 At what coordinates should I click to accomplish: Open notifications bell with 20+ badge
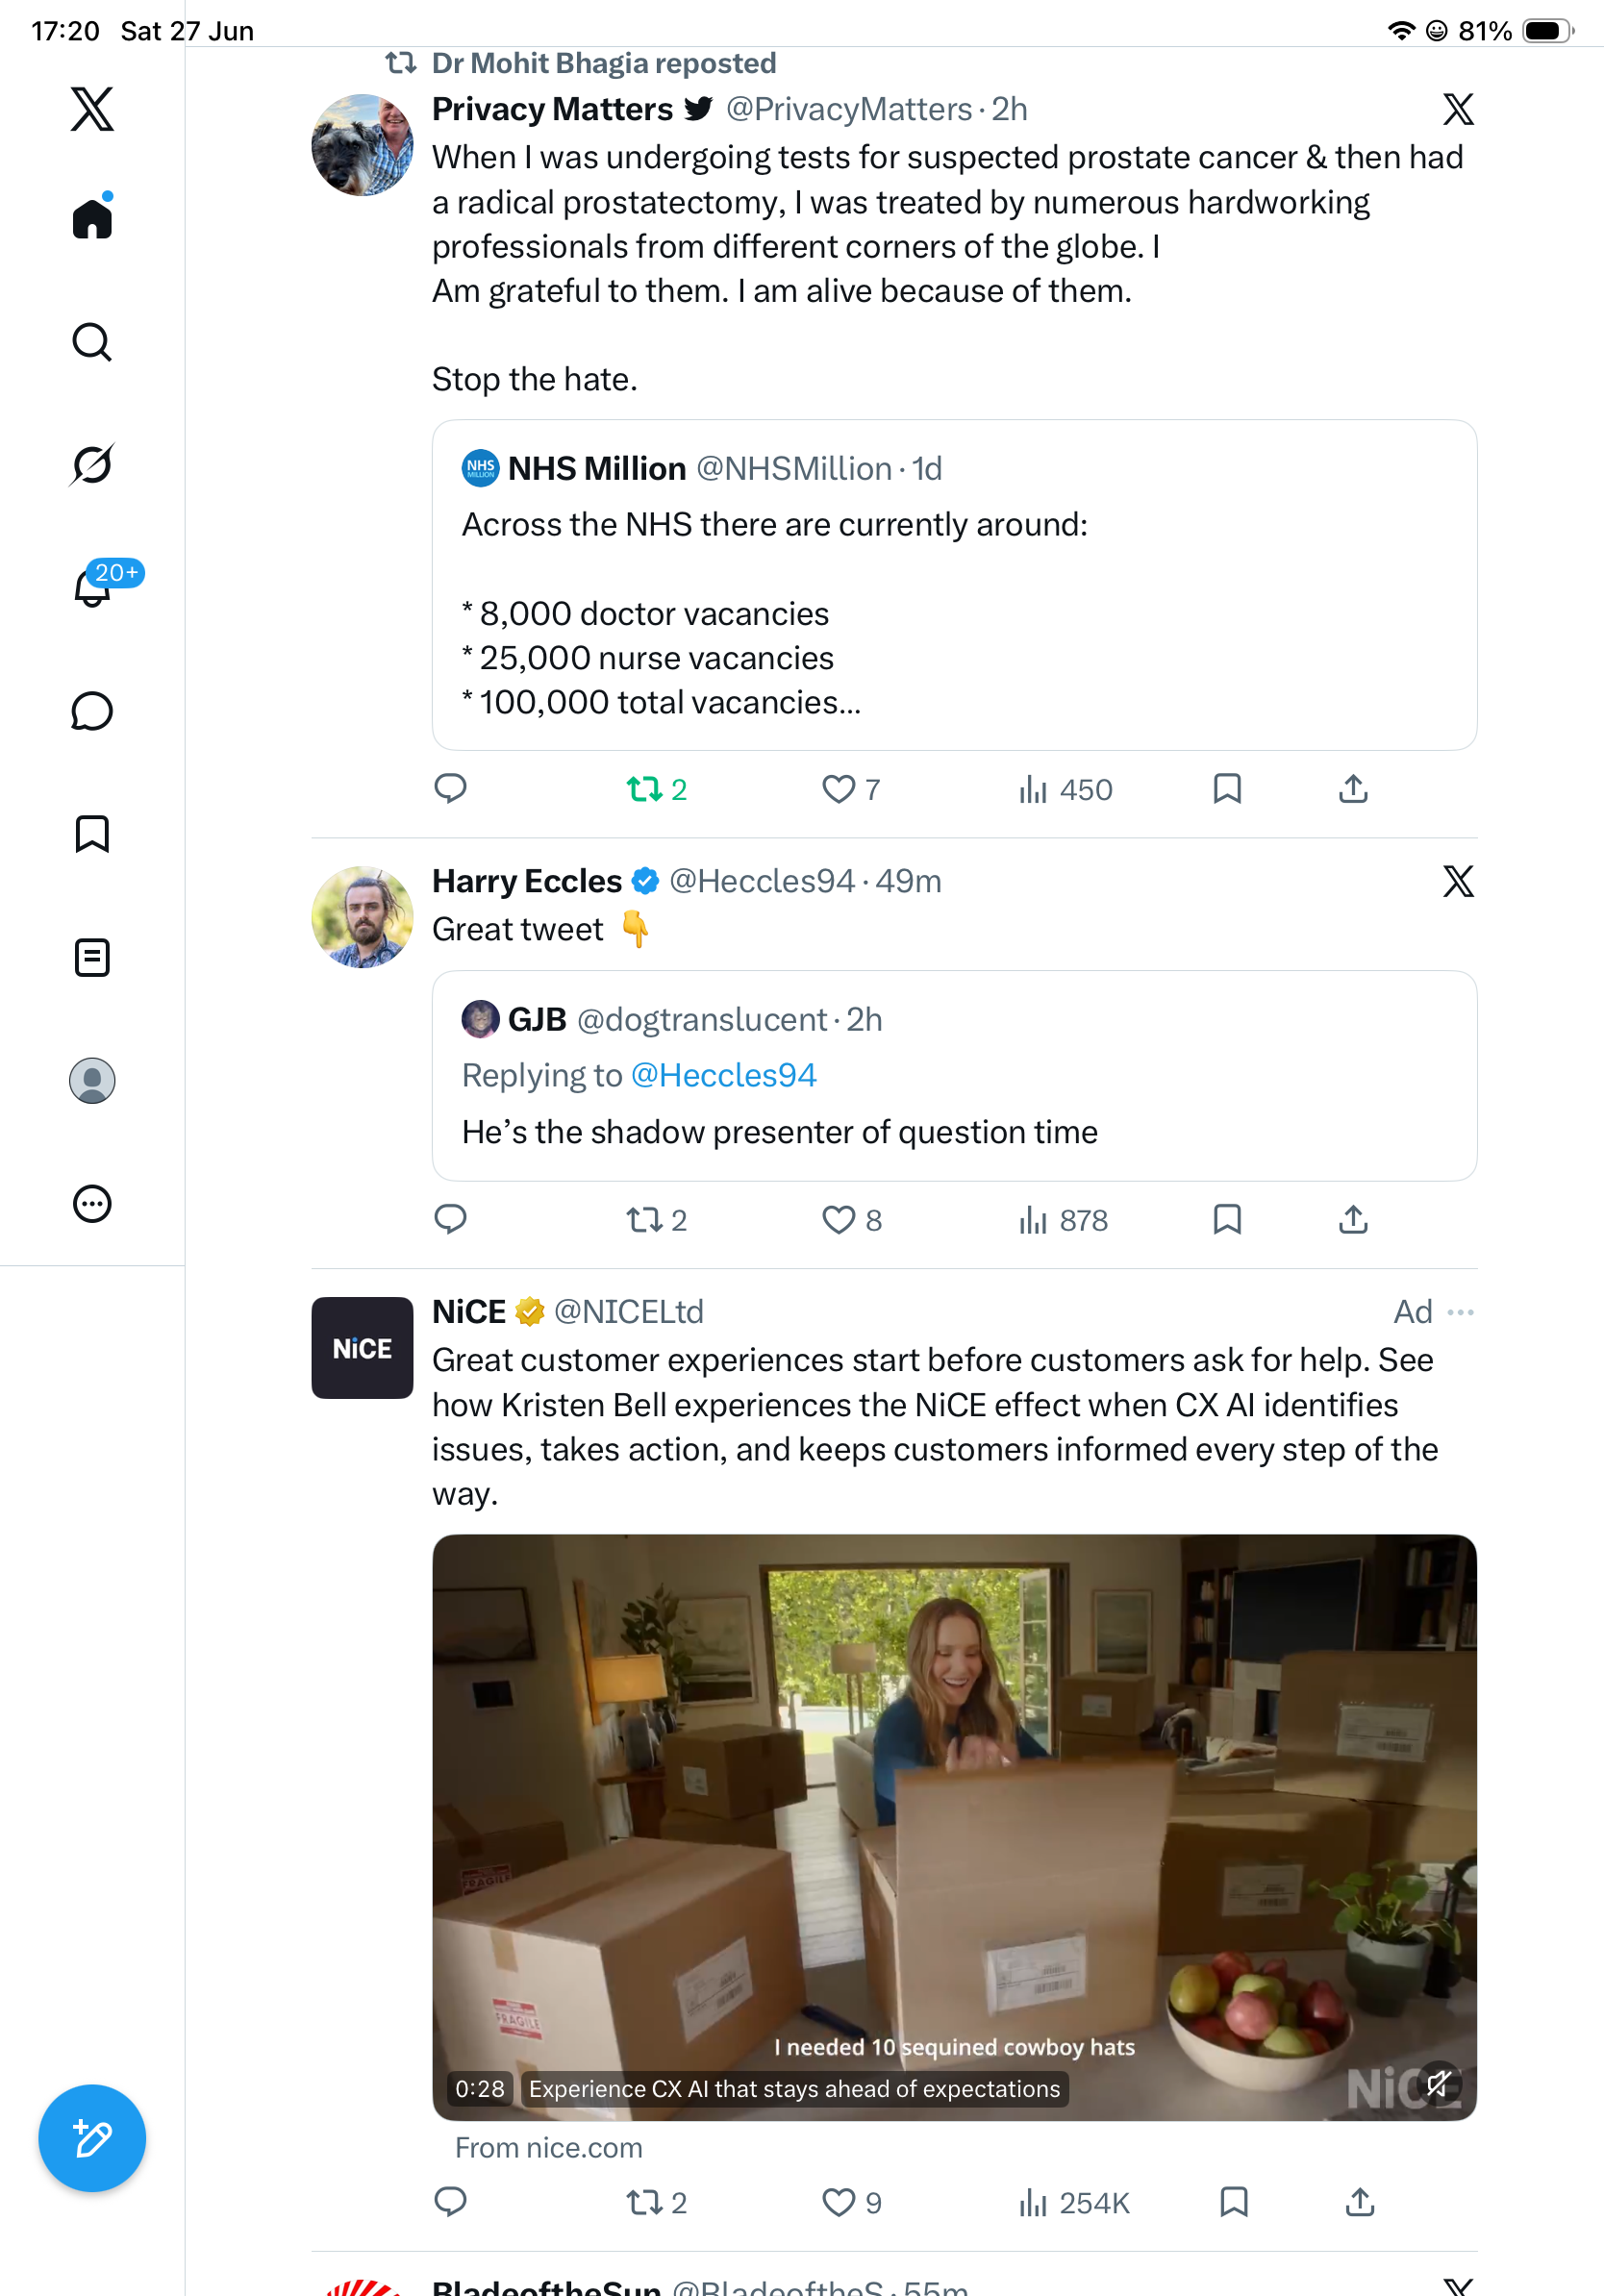92,587
